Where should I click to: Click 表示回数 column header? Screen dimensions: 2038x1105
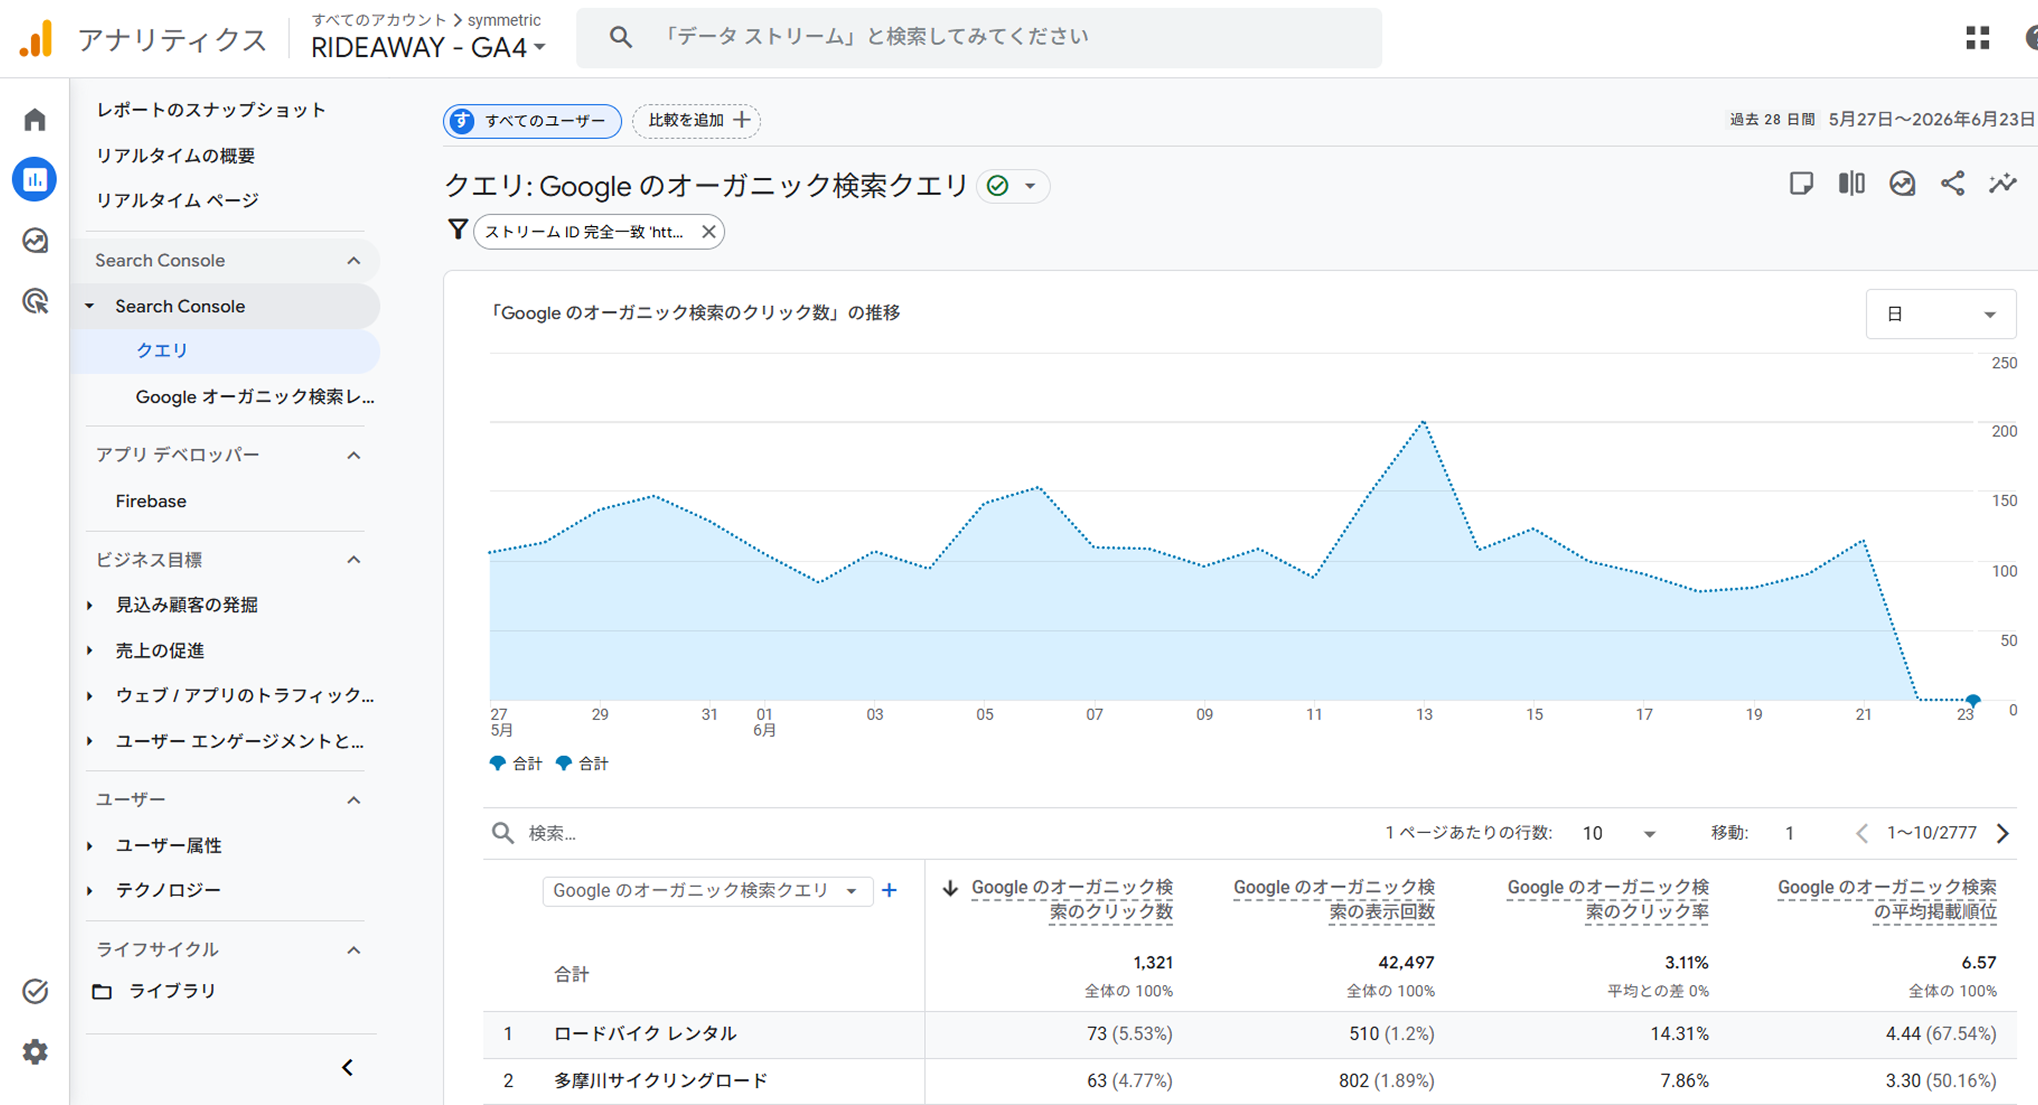[x=1333, y=899]
